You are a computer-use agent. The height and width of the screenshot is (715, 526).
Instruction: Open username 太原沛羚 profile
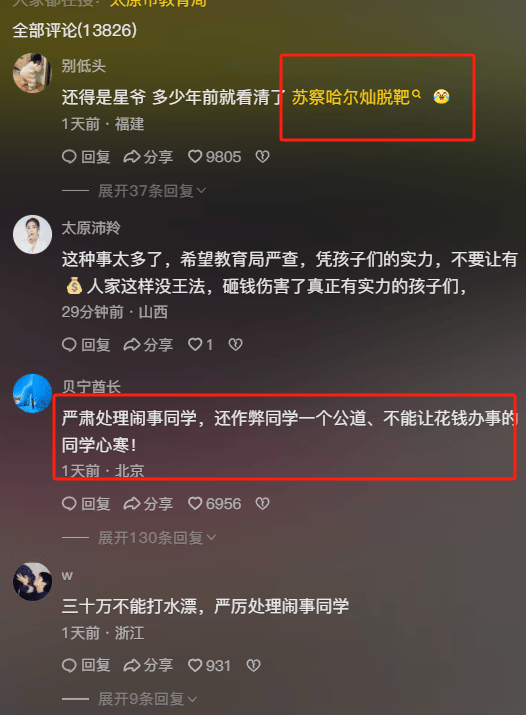coord(91,228)
